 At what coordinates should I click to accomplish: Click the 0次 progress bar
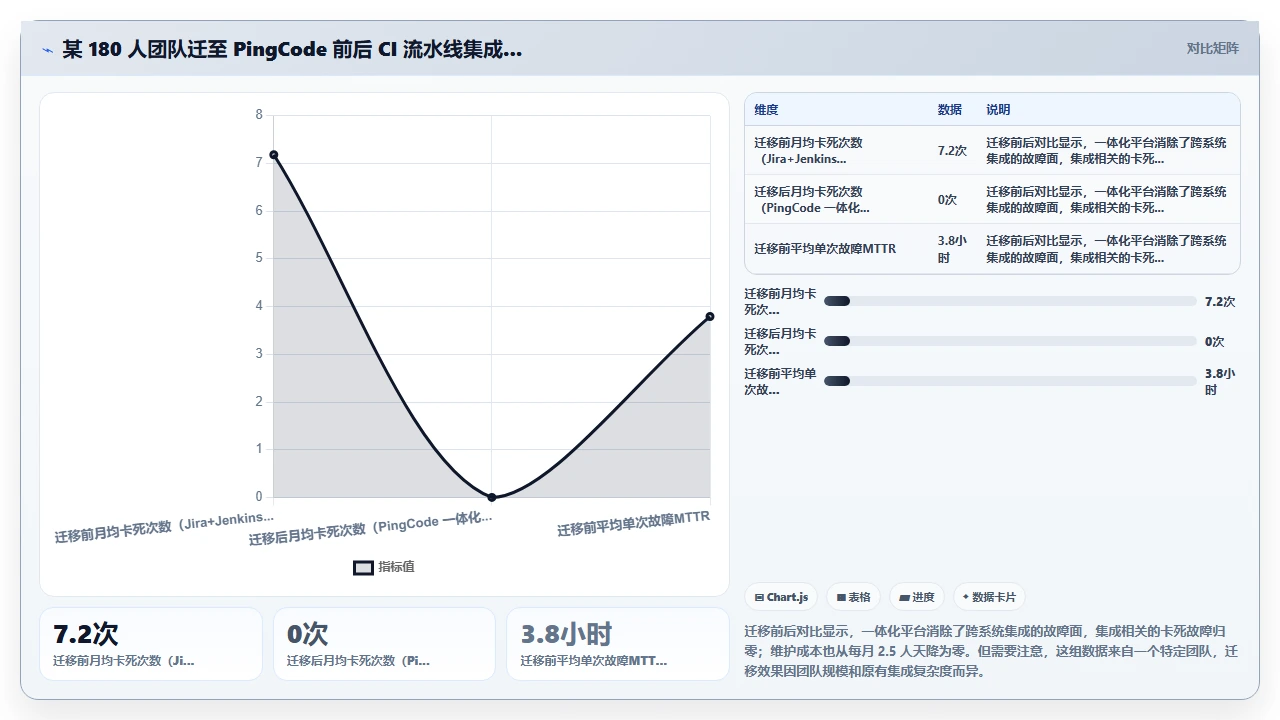pyautogui.click(x=1010, y=341)
